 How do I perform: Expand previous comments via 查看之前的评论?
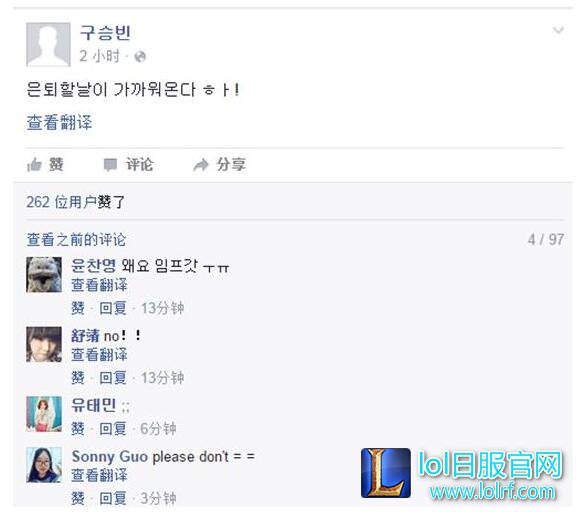[76, 240]
